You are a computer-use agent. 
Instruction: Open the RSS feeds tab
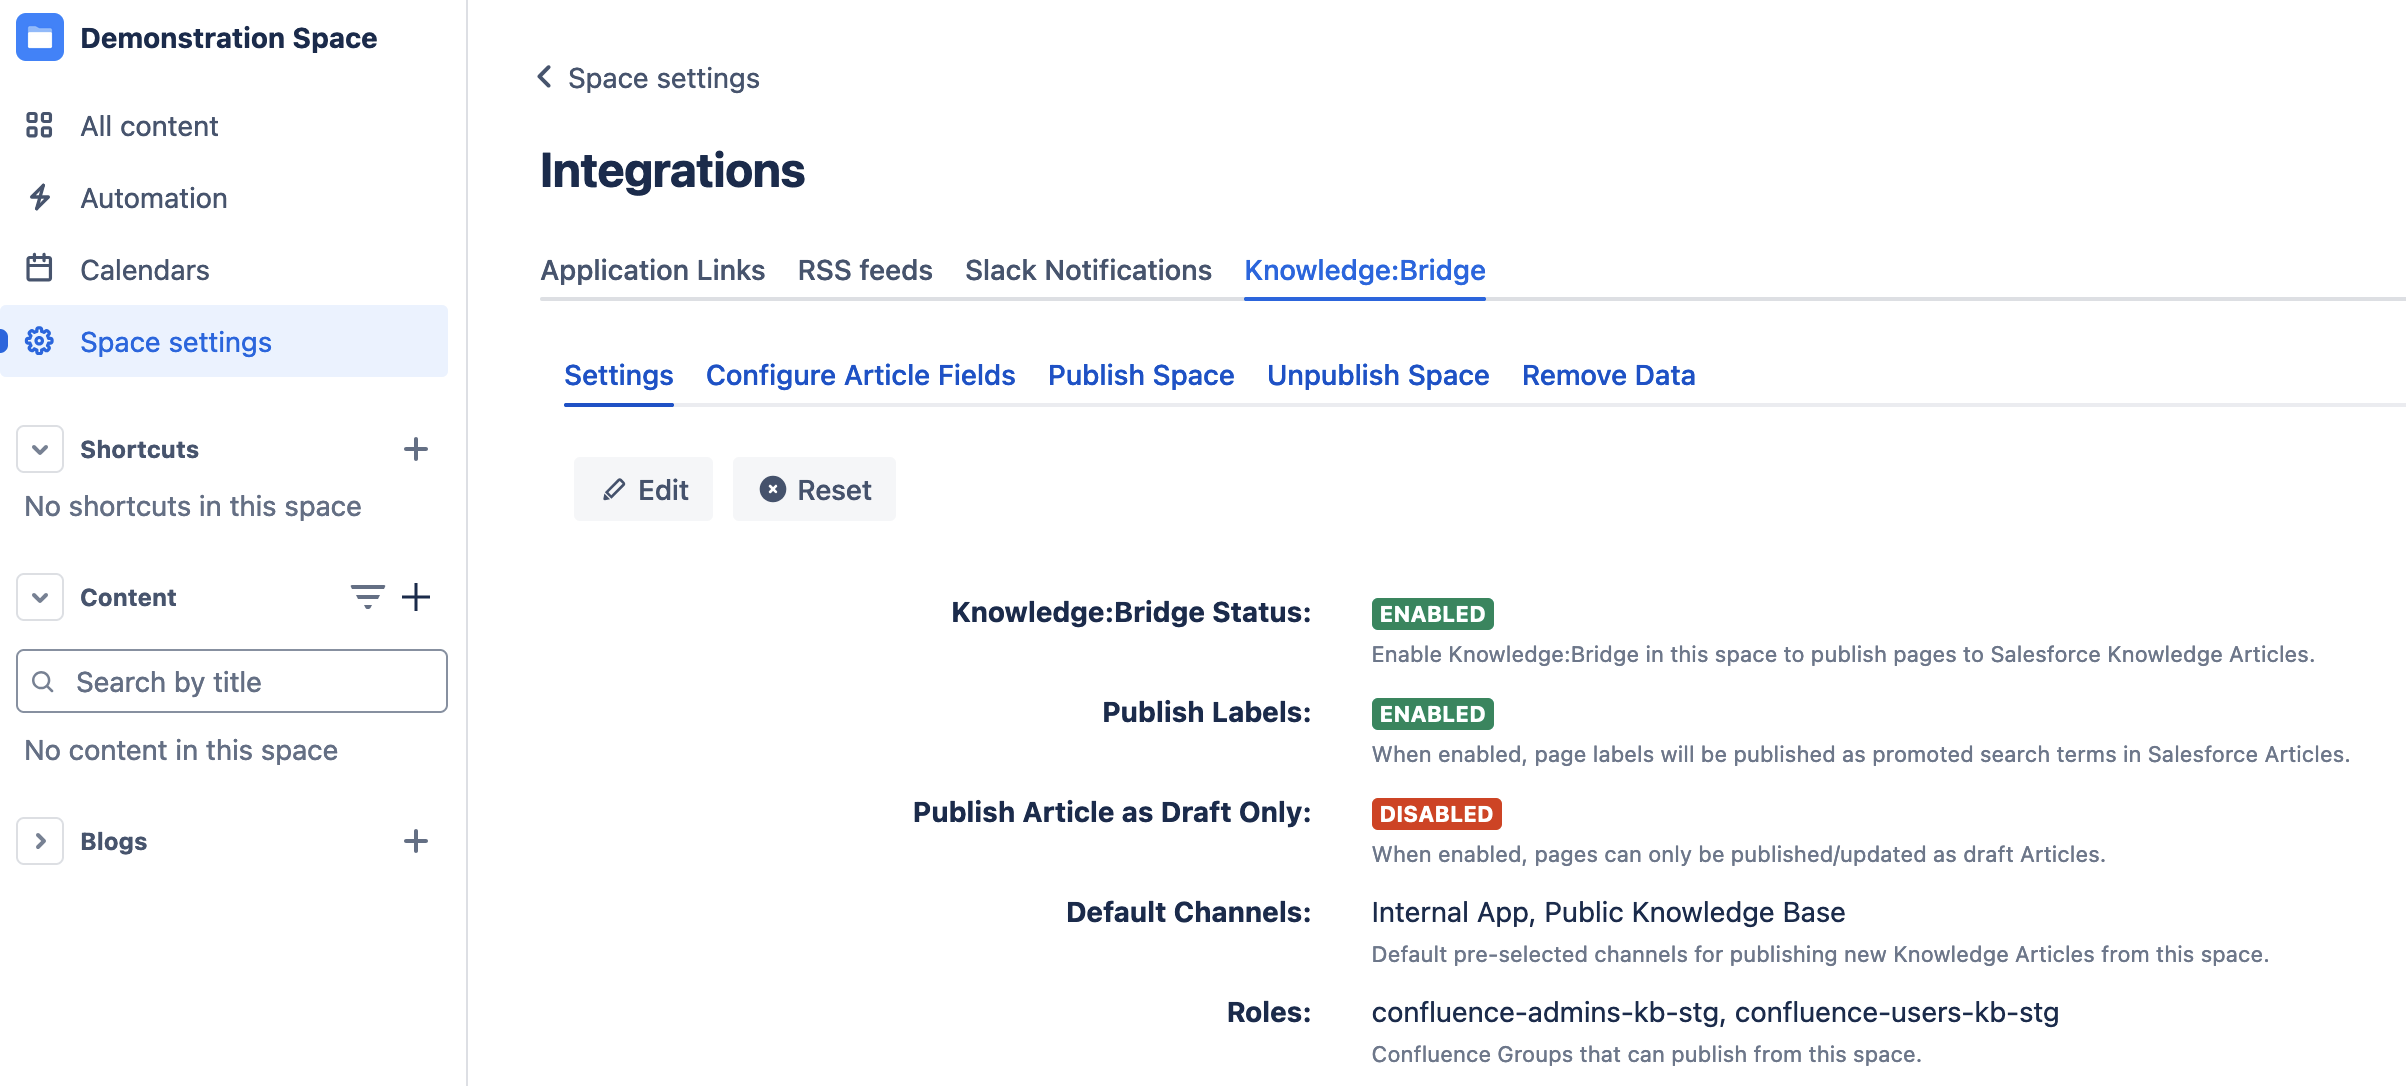tap(864, 270)
